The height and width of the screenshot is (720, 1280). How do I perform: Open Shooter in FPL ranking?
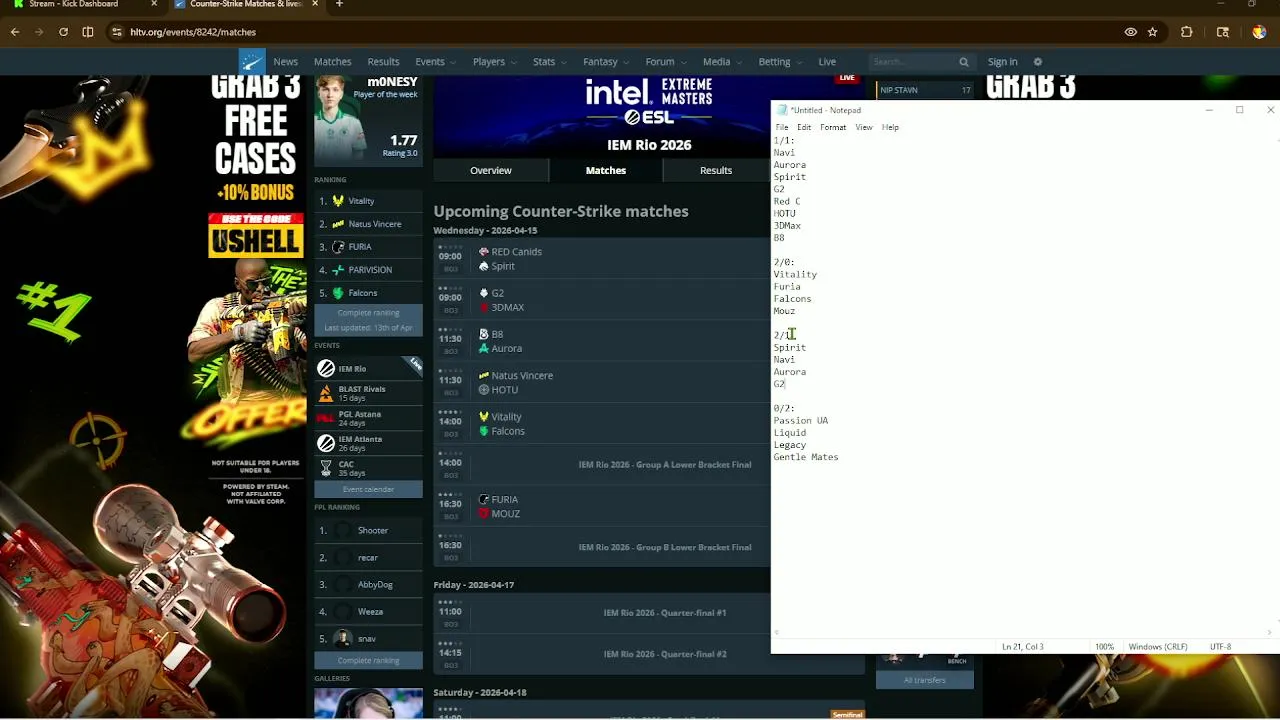[x=373, y=531]
